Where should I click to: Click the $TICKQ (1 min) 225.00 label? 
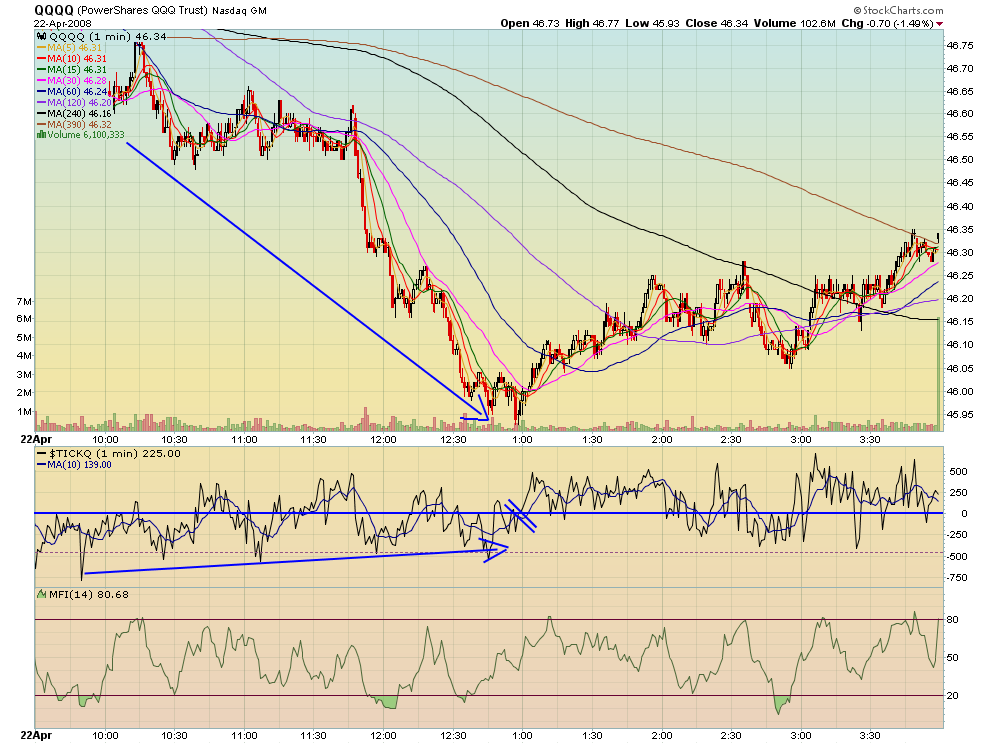click(115, 453)
